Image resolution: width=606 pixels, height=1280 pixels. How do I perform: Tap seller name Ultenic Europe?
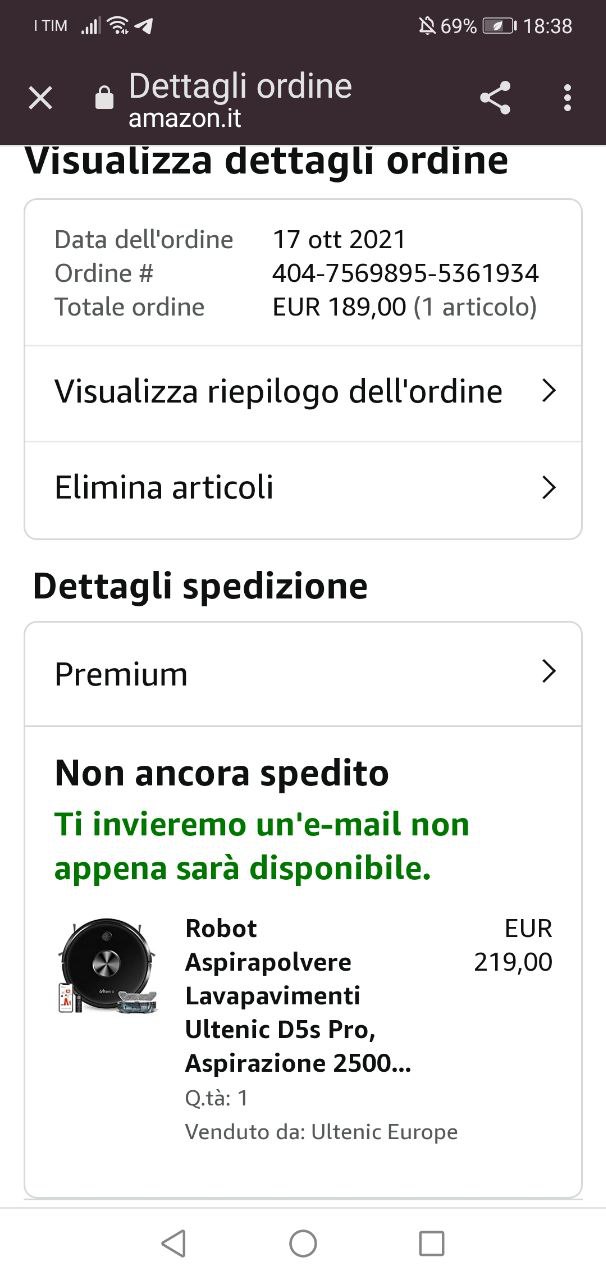[x=384, y=1132]
